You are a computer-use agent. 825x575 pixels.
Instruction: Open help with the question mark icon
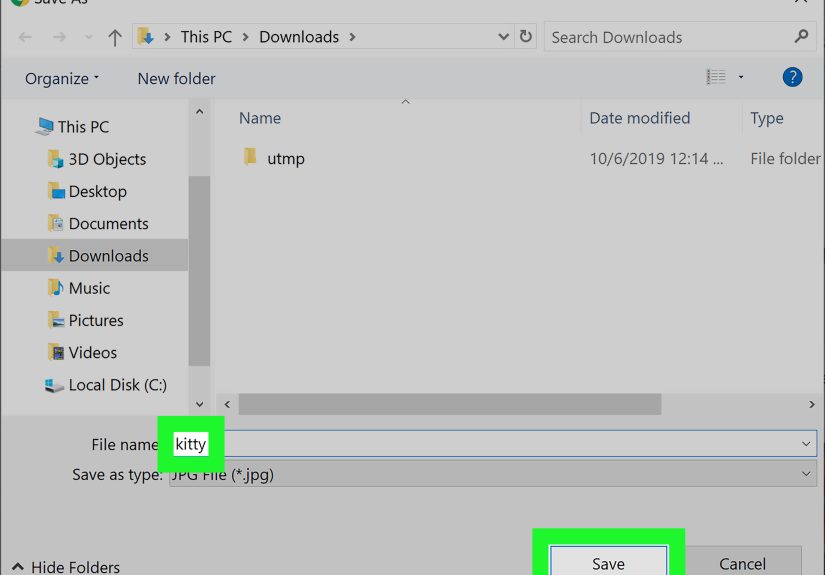(x=792, y=77)
